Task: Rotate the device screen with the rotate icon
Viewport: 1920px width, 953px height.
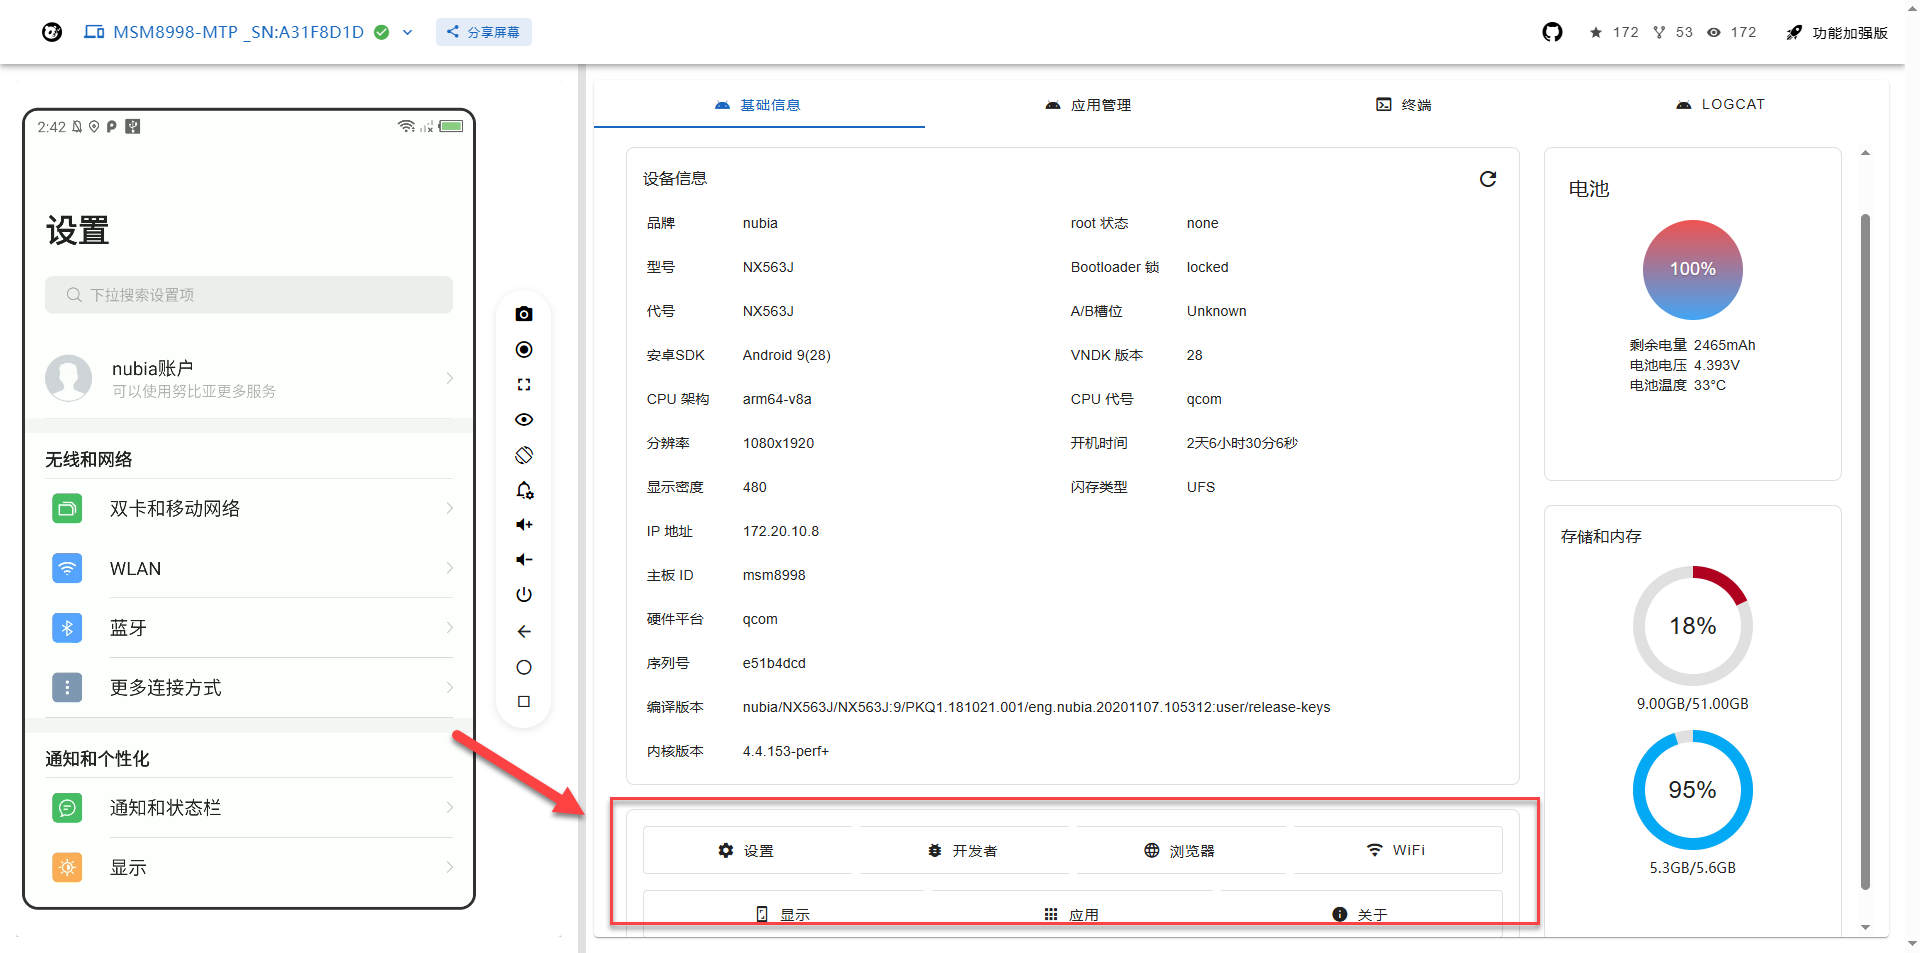Action: [x=523, y=455]
